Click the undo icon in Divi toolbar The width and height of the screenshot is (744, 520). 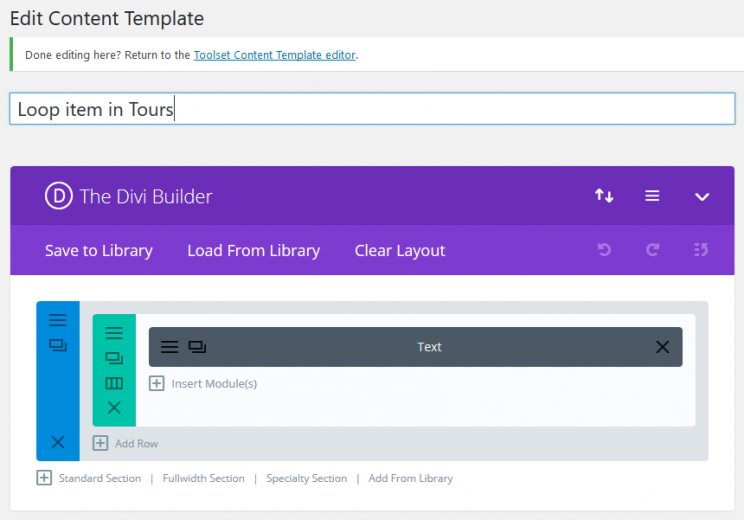click(x=604, y=250)
